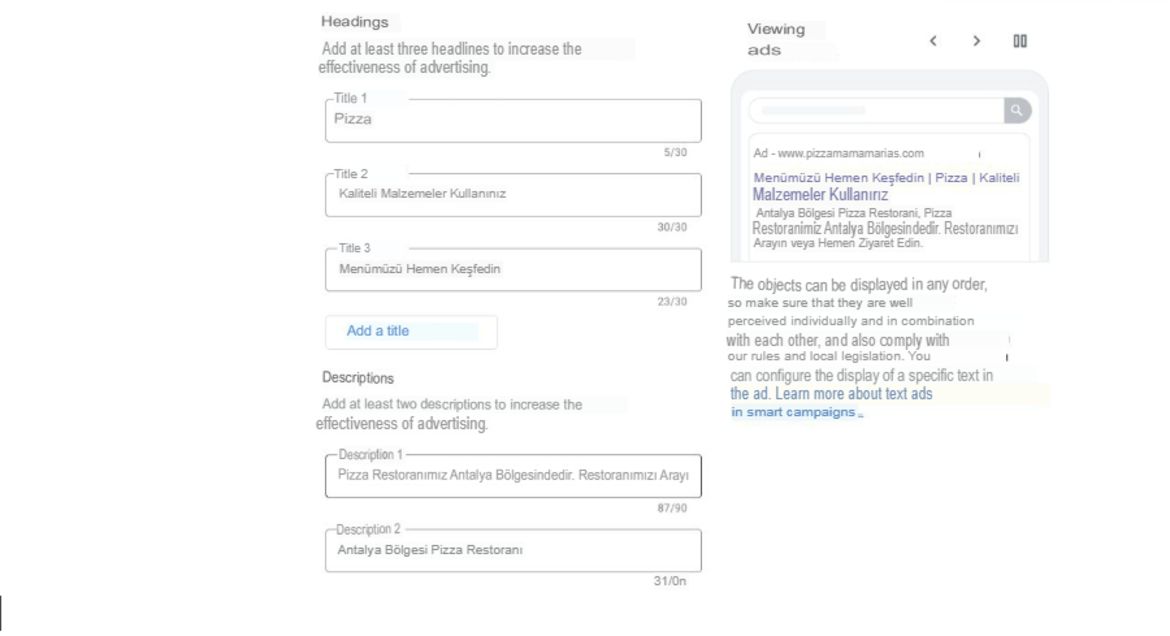1170x636 pixels.
Task: Show the next ad preview with right chevron
Action: (x=976, y=41)
